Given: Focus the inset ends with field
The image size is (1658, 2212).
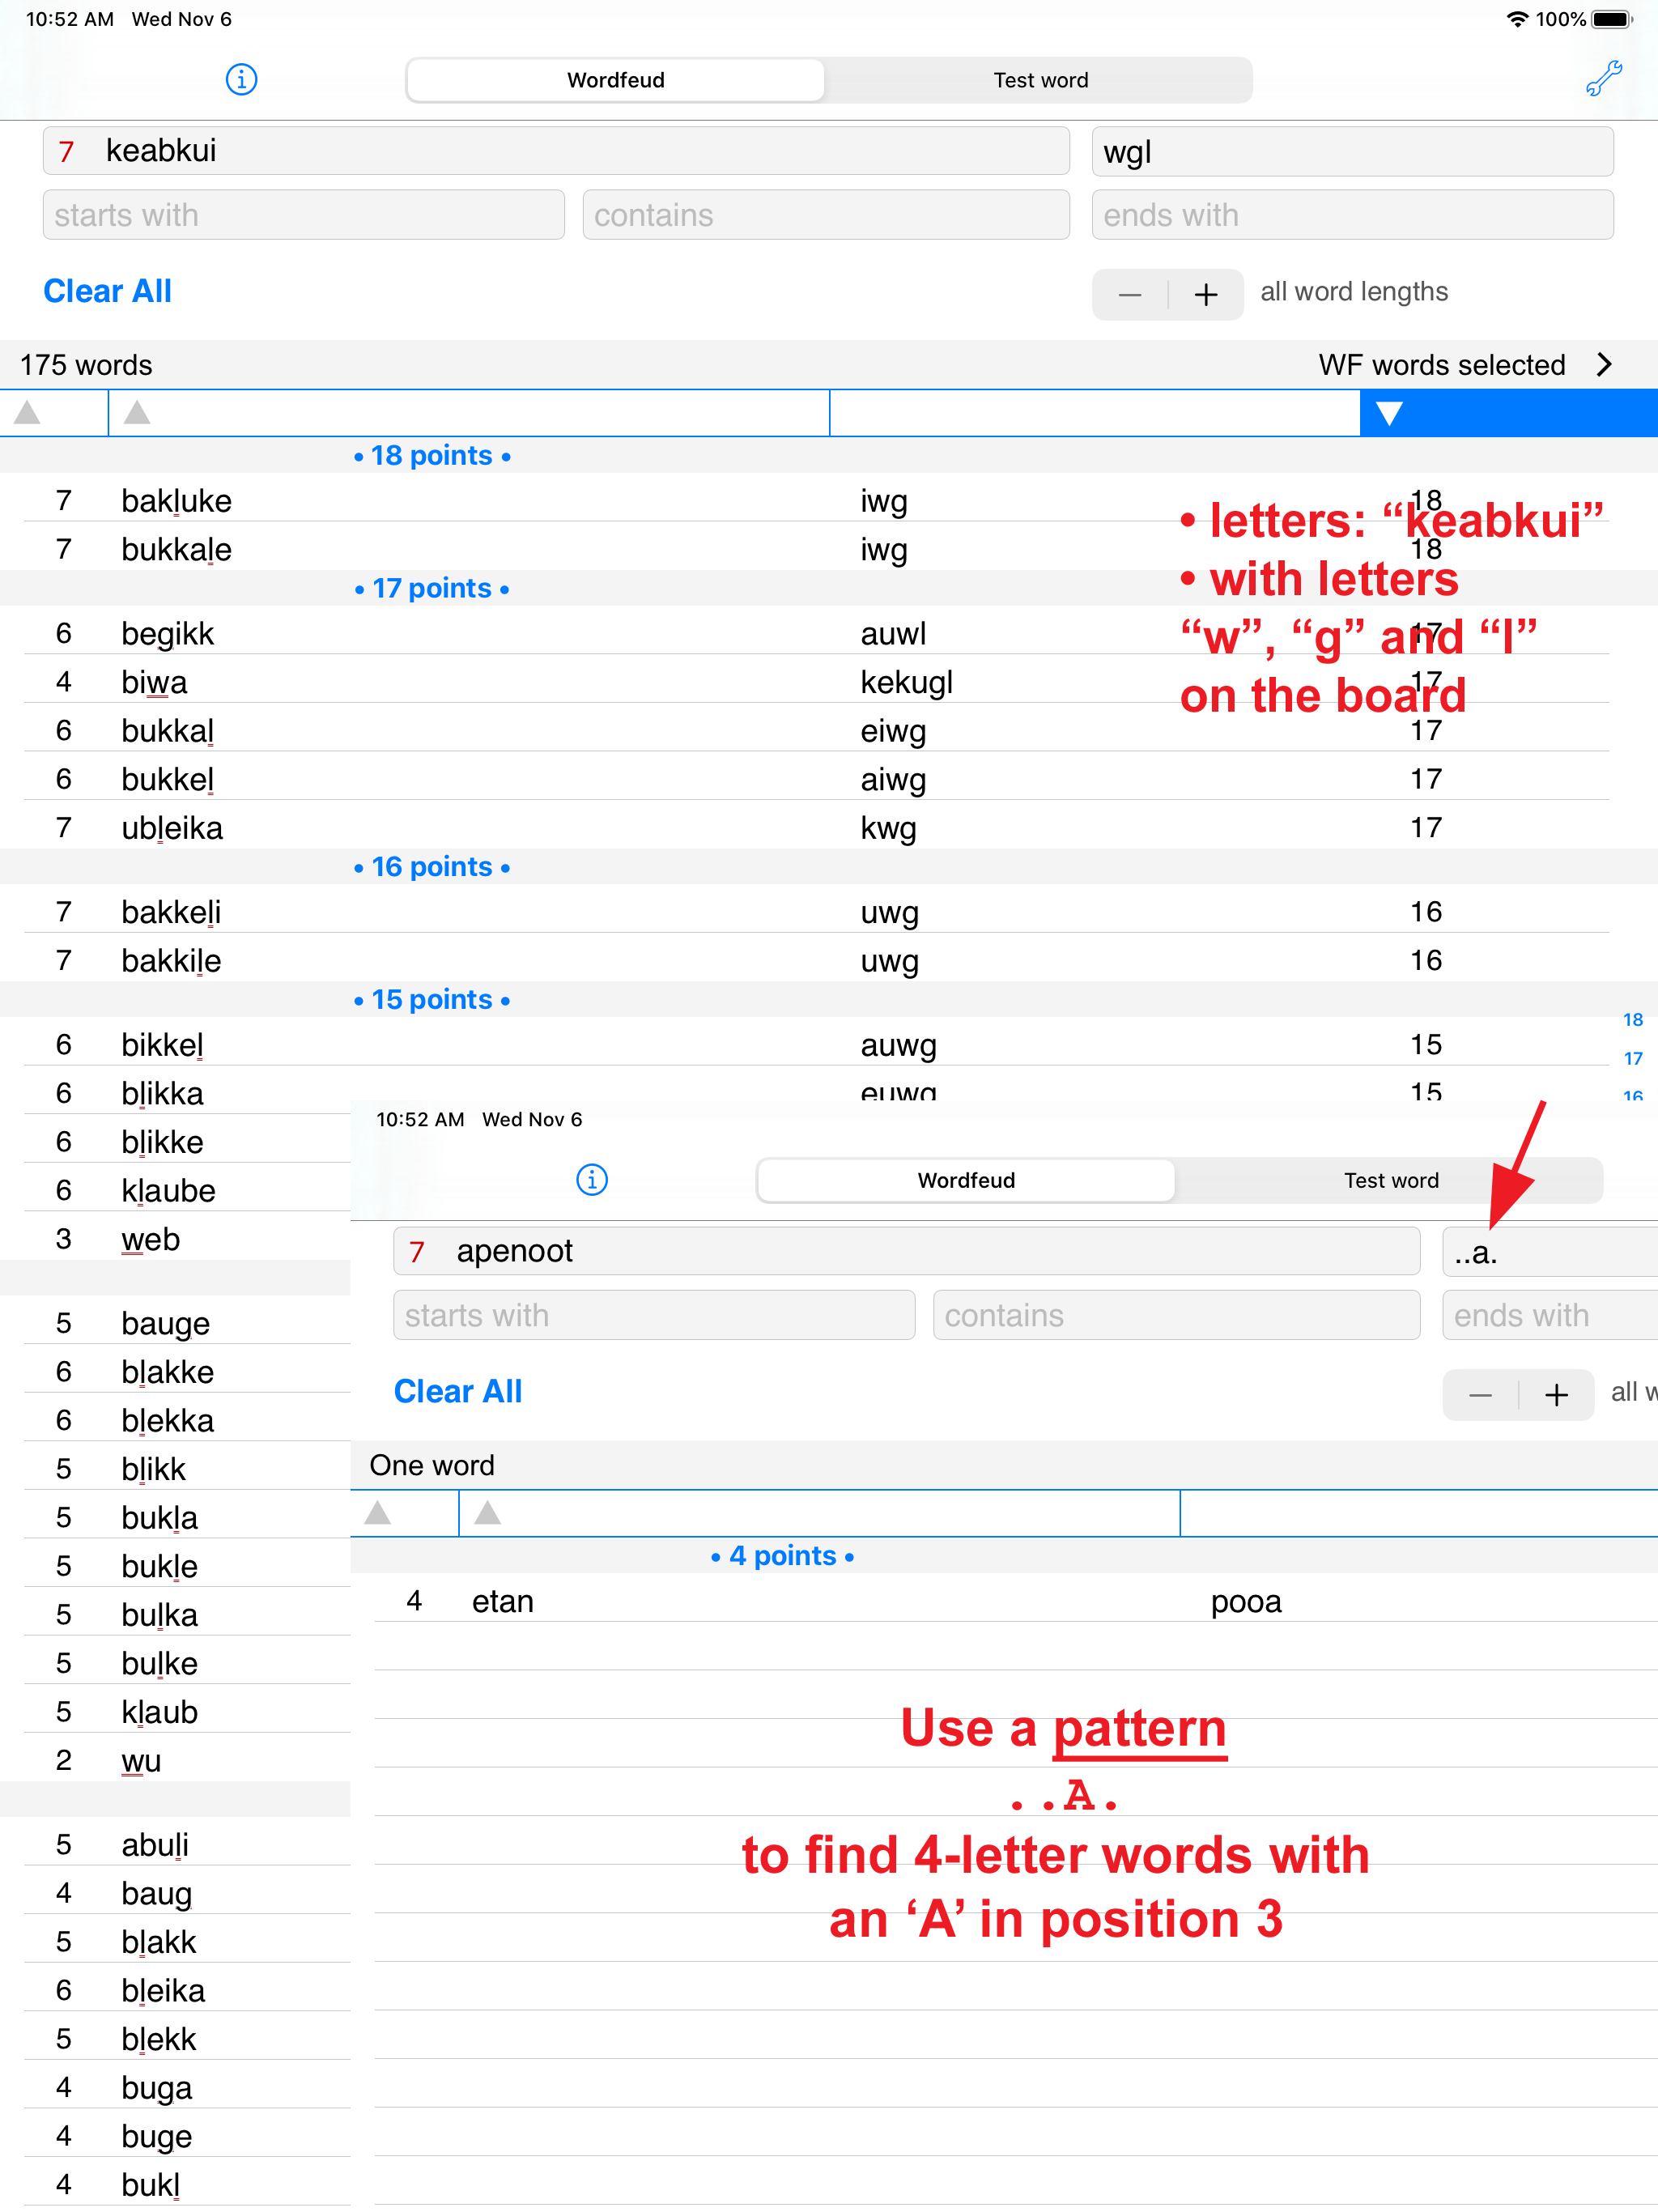Looking at the screenshot, I should 1550,1315.
